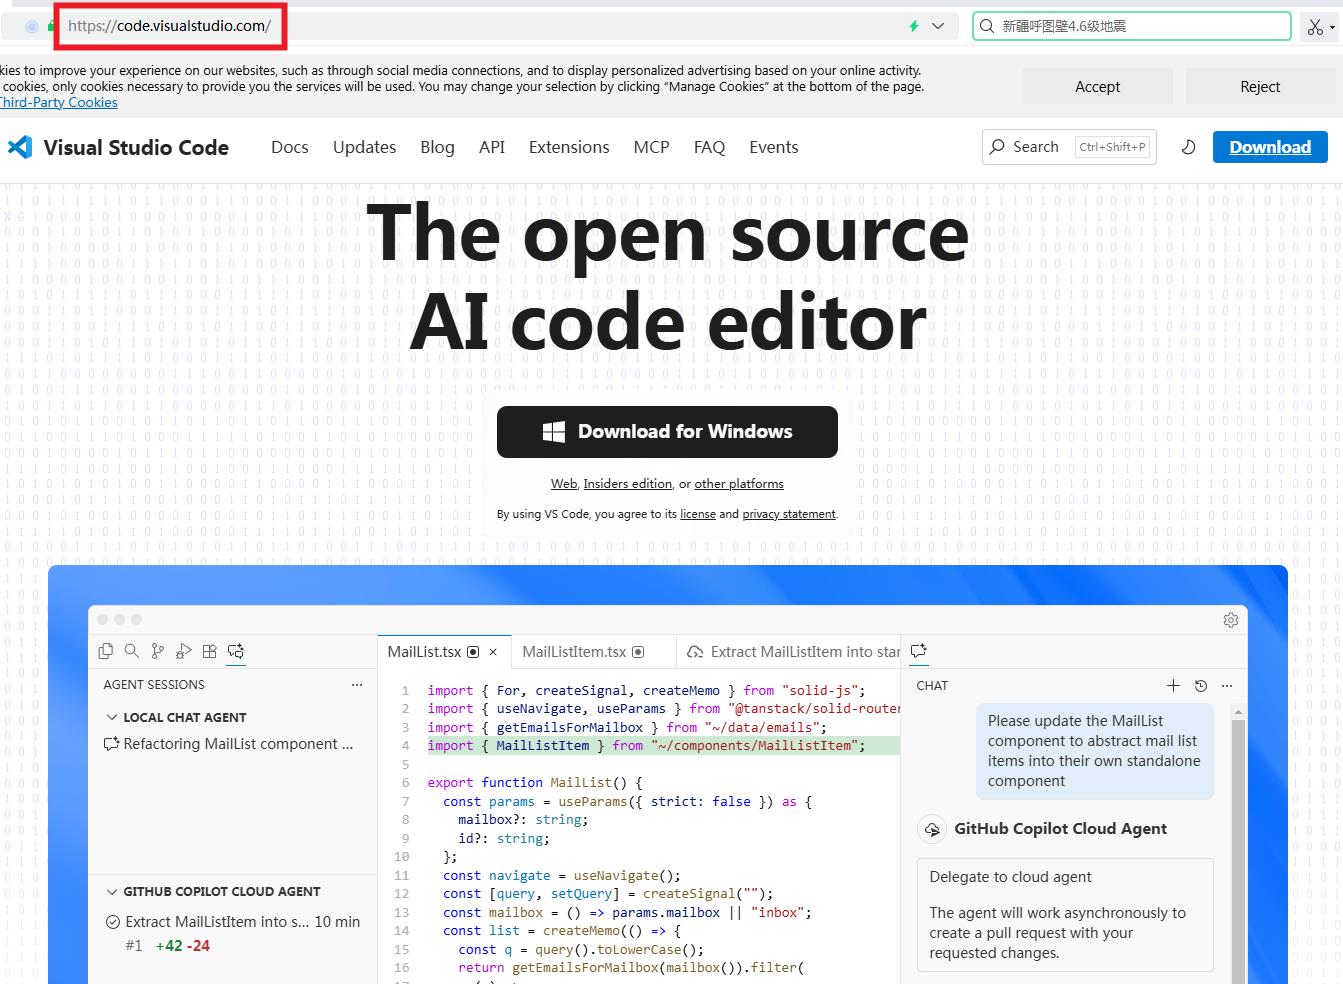
Task: Click the search magnifier icon in browser search box
Action: coord(987,26)
